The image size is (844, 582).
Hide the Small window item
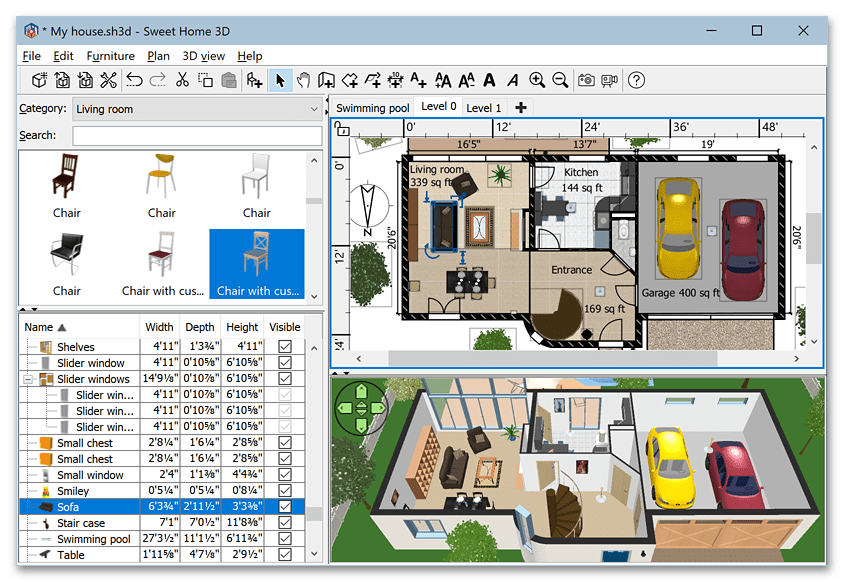coord(285,475)
